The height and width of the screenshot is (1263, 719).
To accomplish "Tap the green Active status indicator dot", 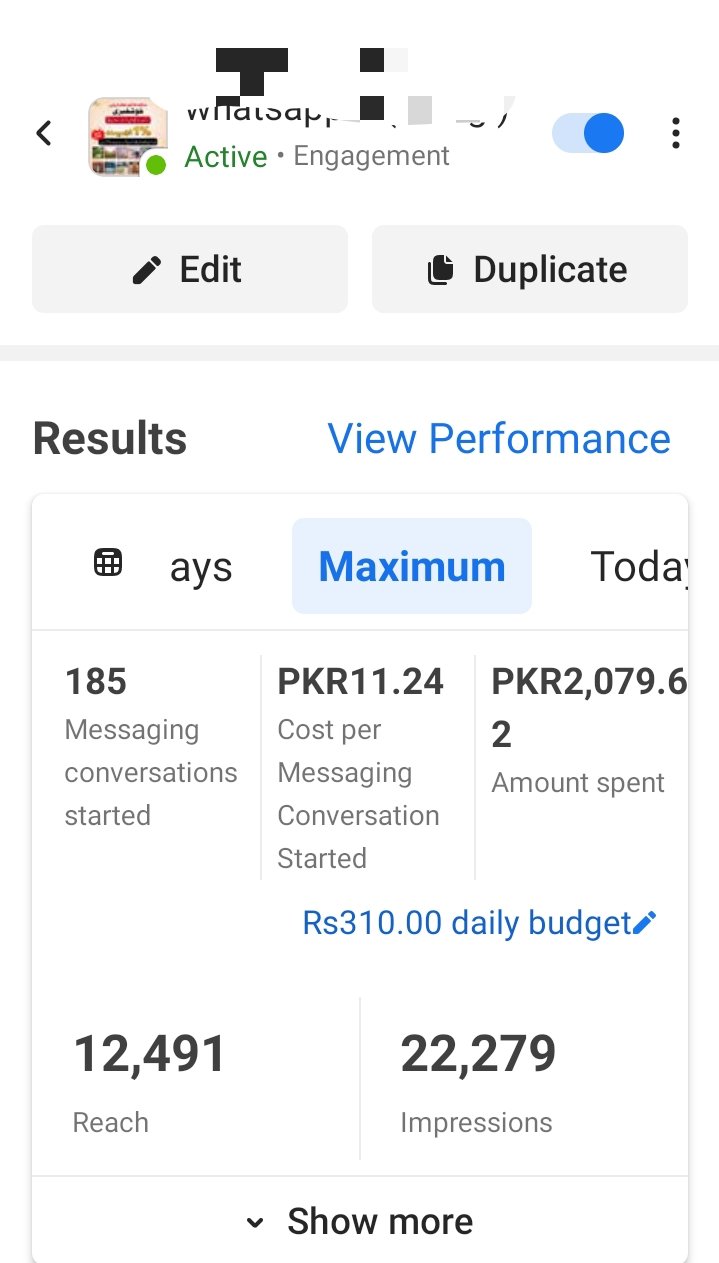I will pyautogui.click(x=155, y=165).
